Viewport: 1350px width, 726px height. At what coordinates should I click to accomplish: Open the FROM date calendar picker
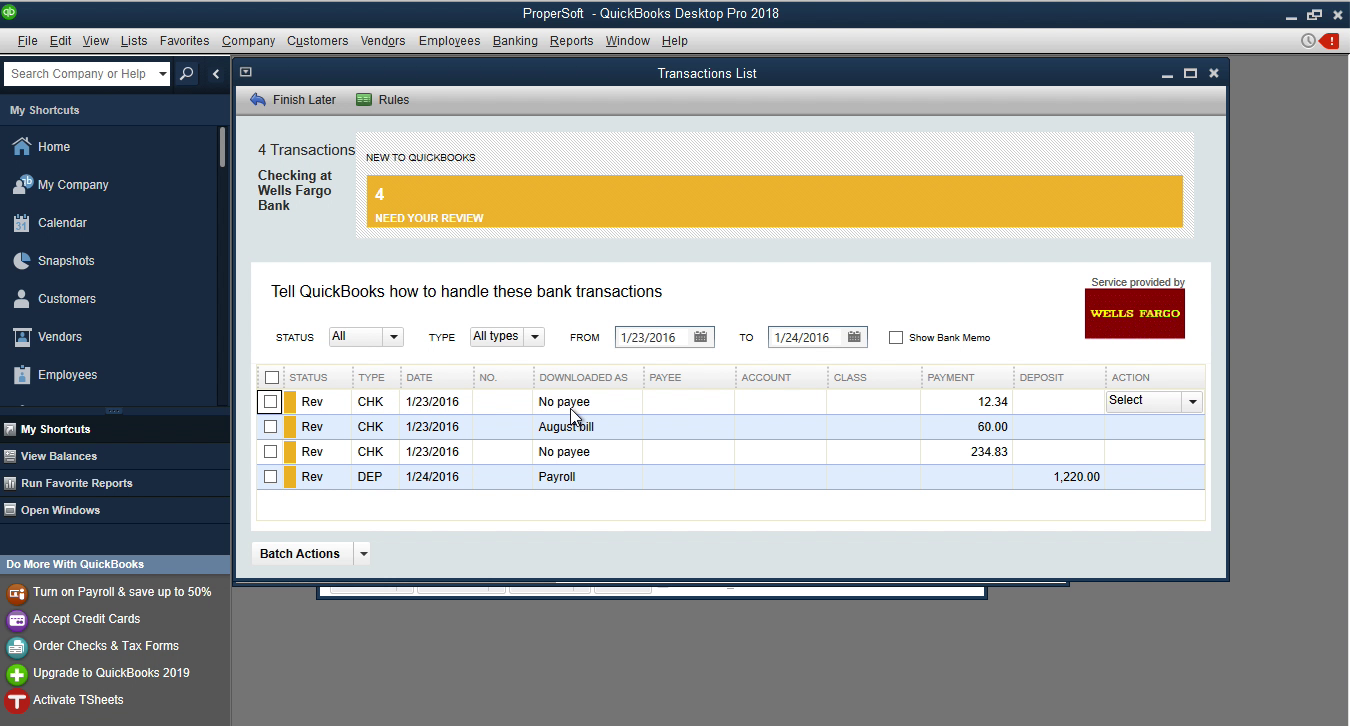[700, 337]
